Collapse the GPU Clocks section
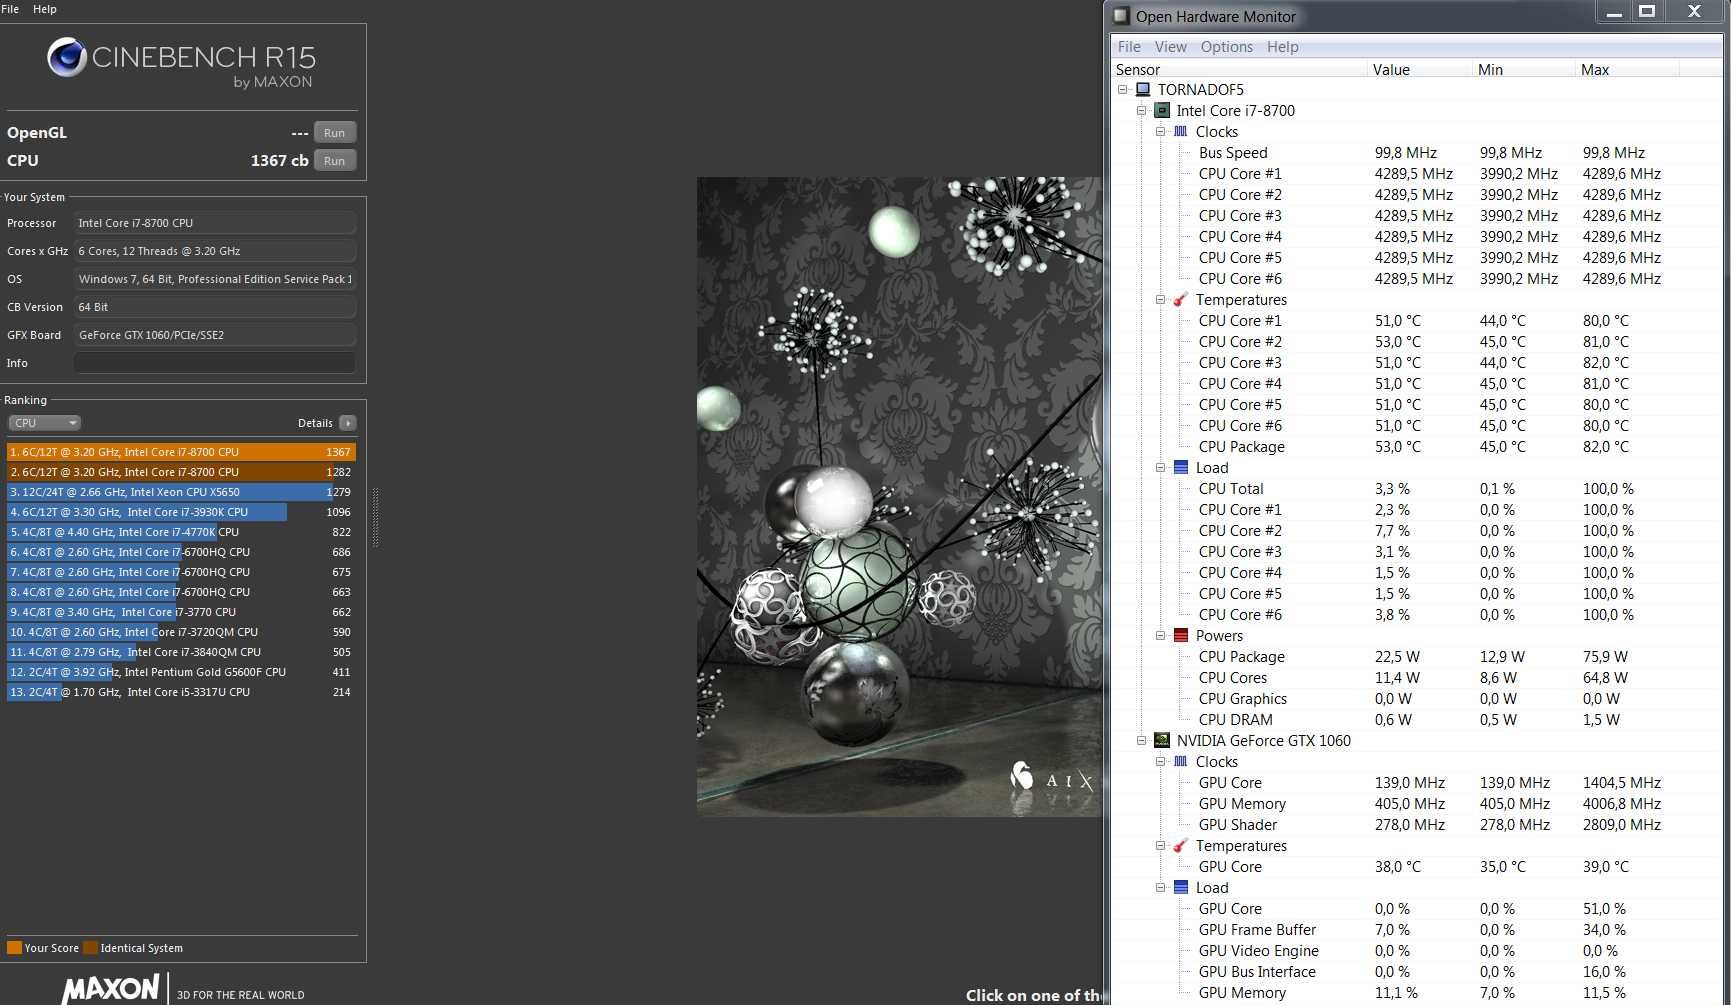1731x1005 pixels. pyautogui.click(x=1161, y=762)
